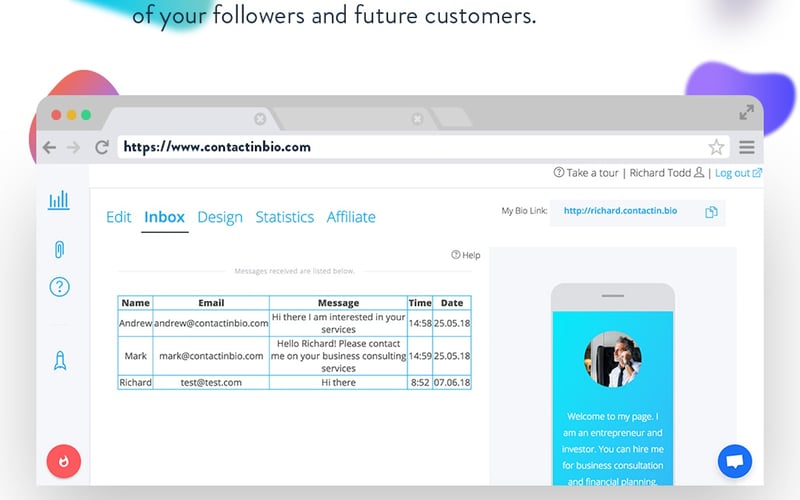800x500 pixels.
Task: Click the Richard Todd account name
Action: pos(660,173)
